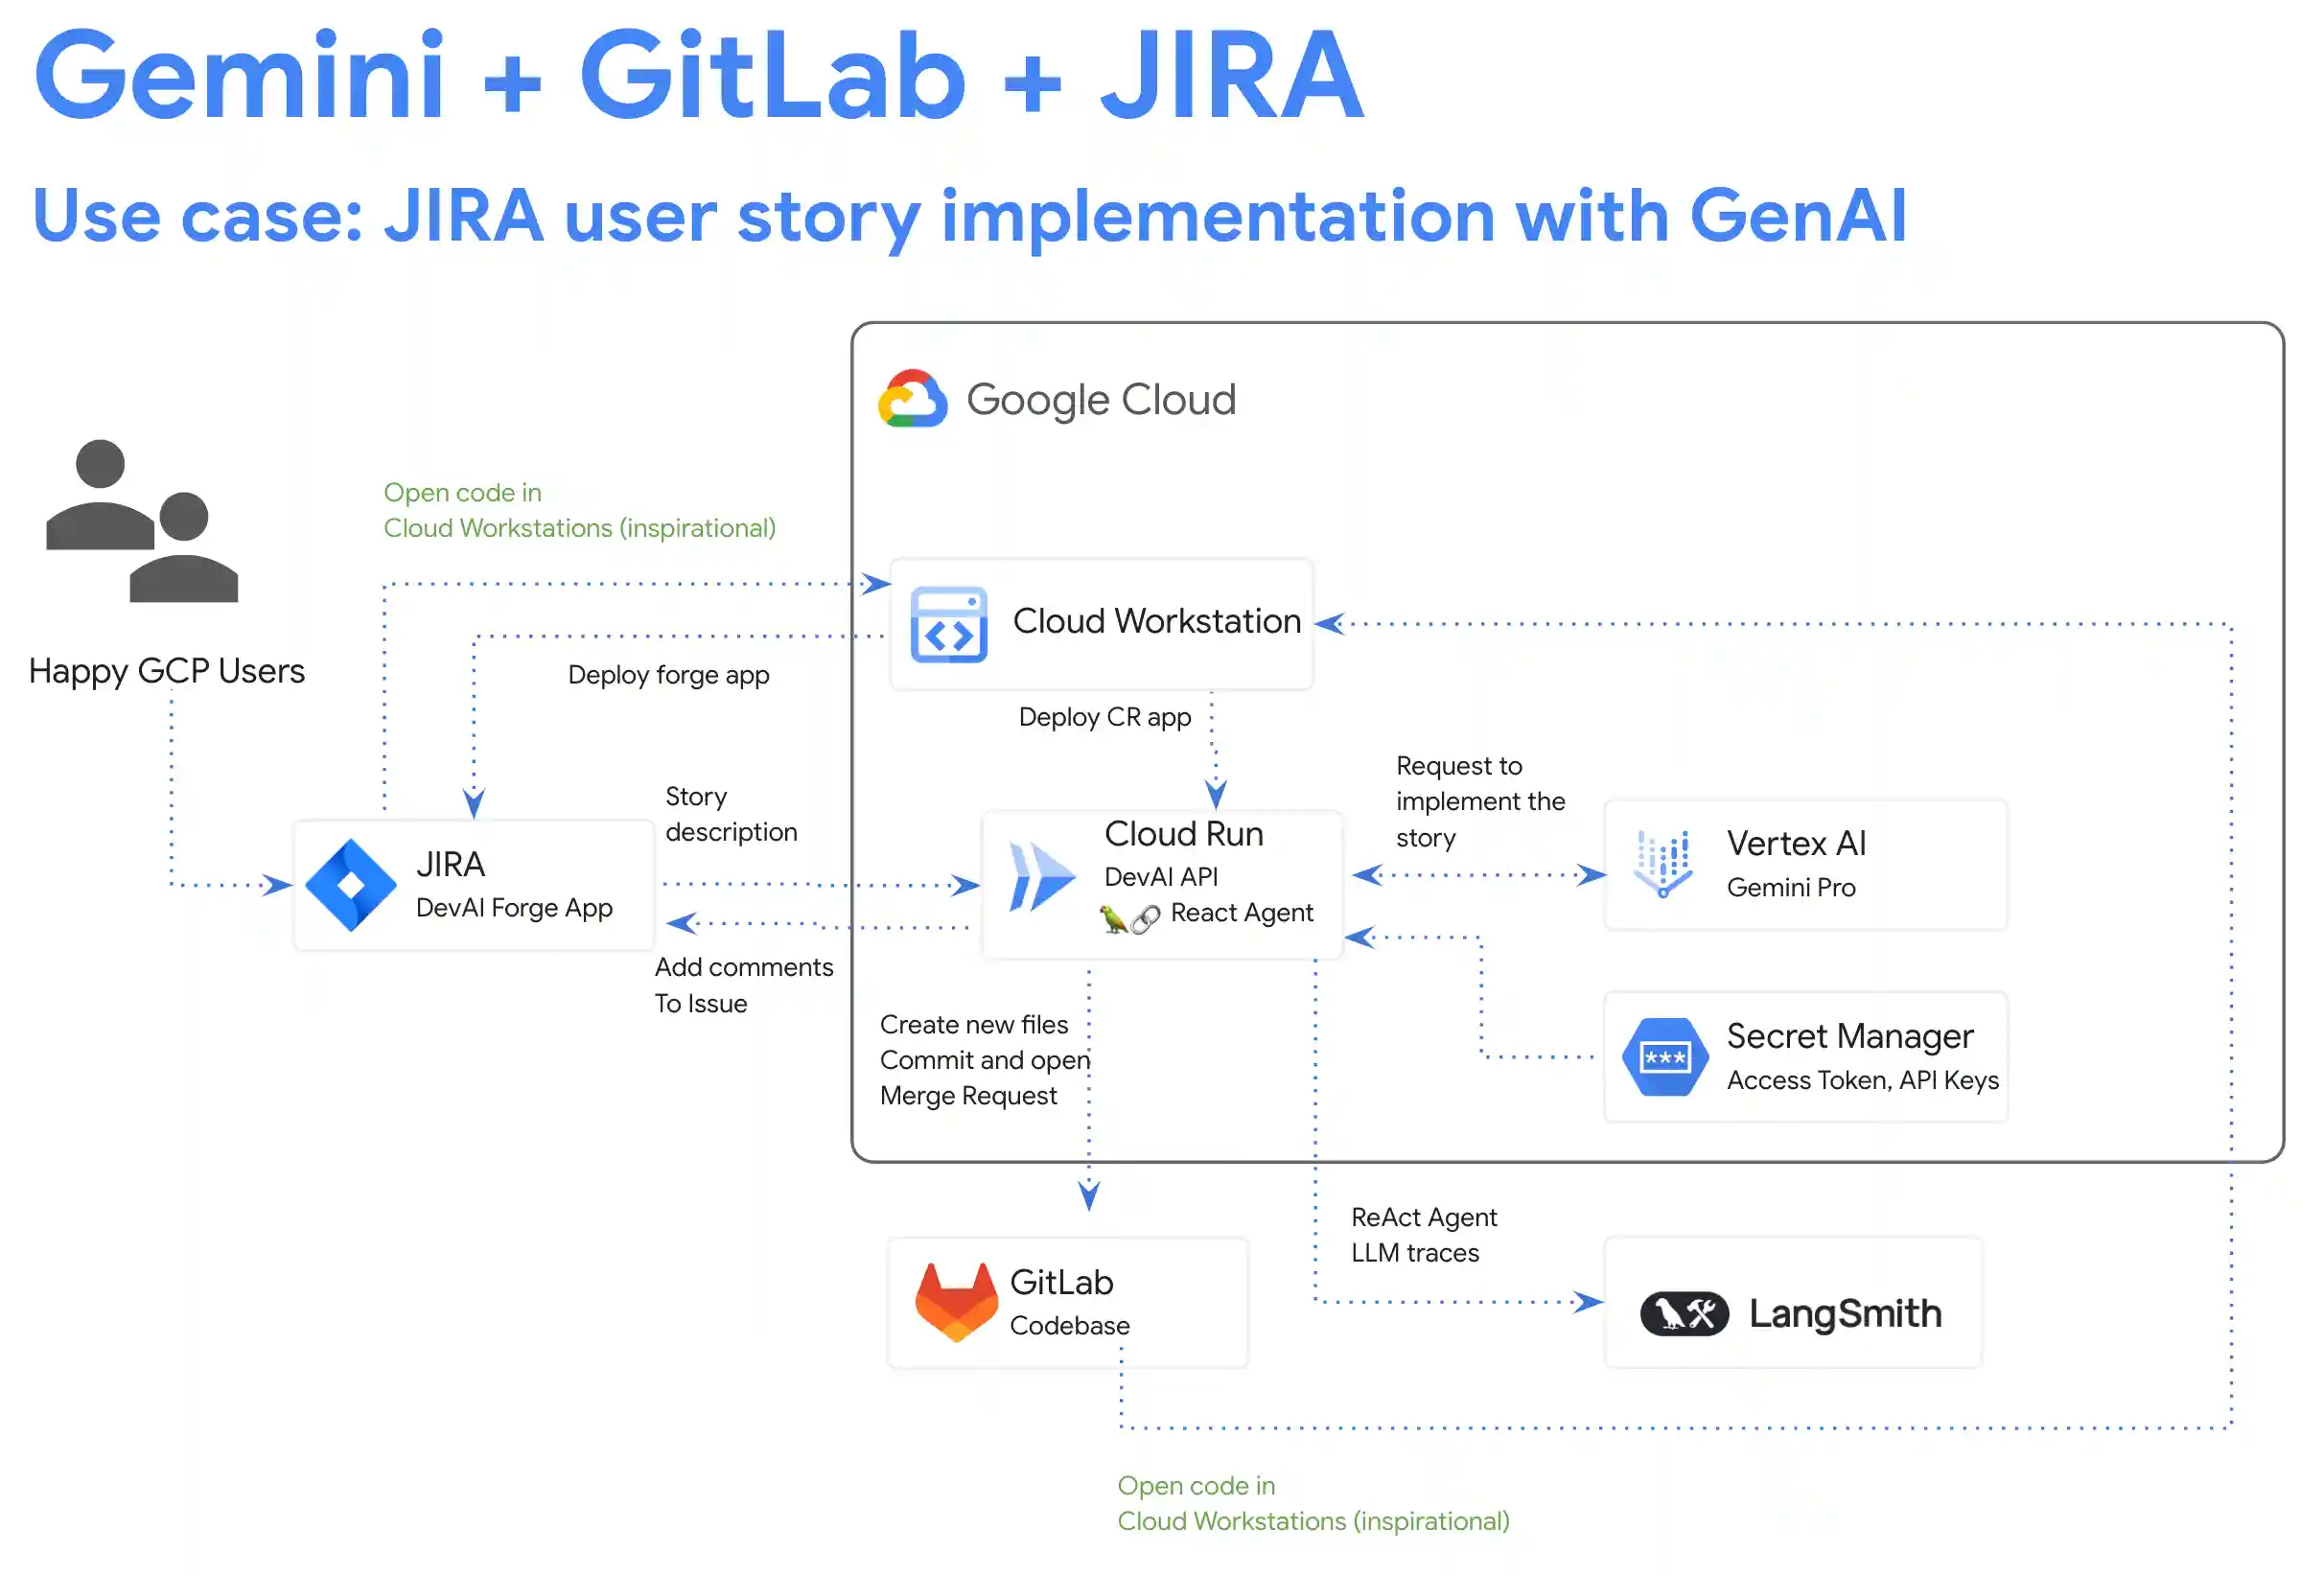Click the Google Cloud logo
The width and height of the screenshot is (2324, 1576).
point(912,398)
